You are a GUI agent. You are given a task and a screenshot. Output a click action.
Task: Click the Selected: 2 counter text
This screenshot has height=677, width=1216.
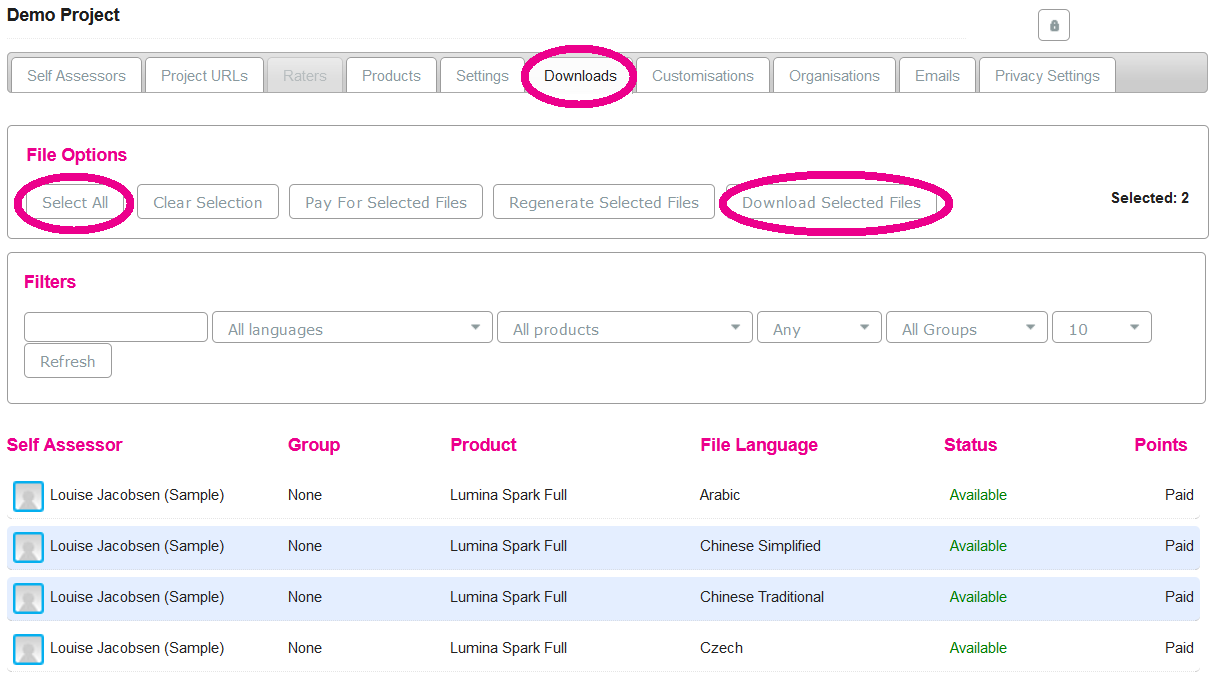click(x=1150, y=198)
